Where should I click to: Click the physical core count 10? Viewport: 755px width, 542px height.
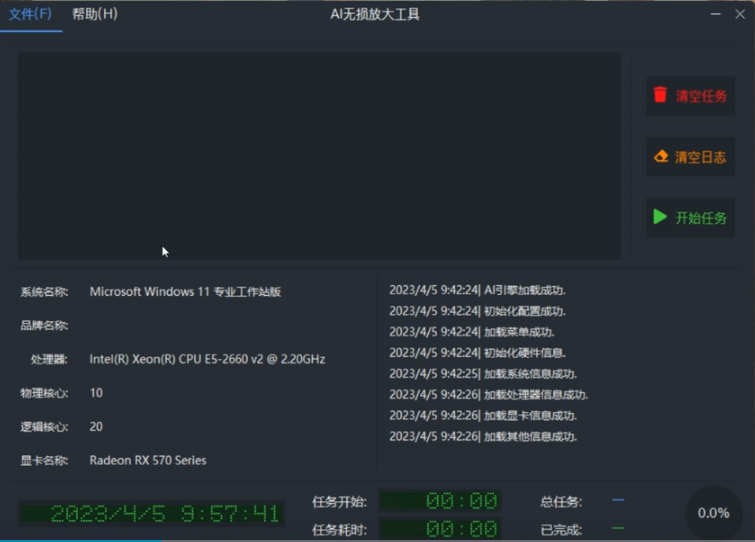(x=96, y=393)
